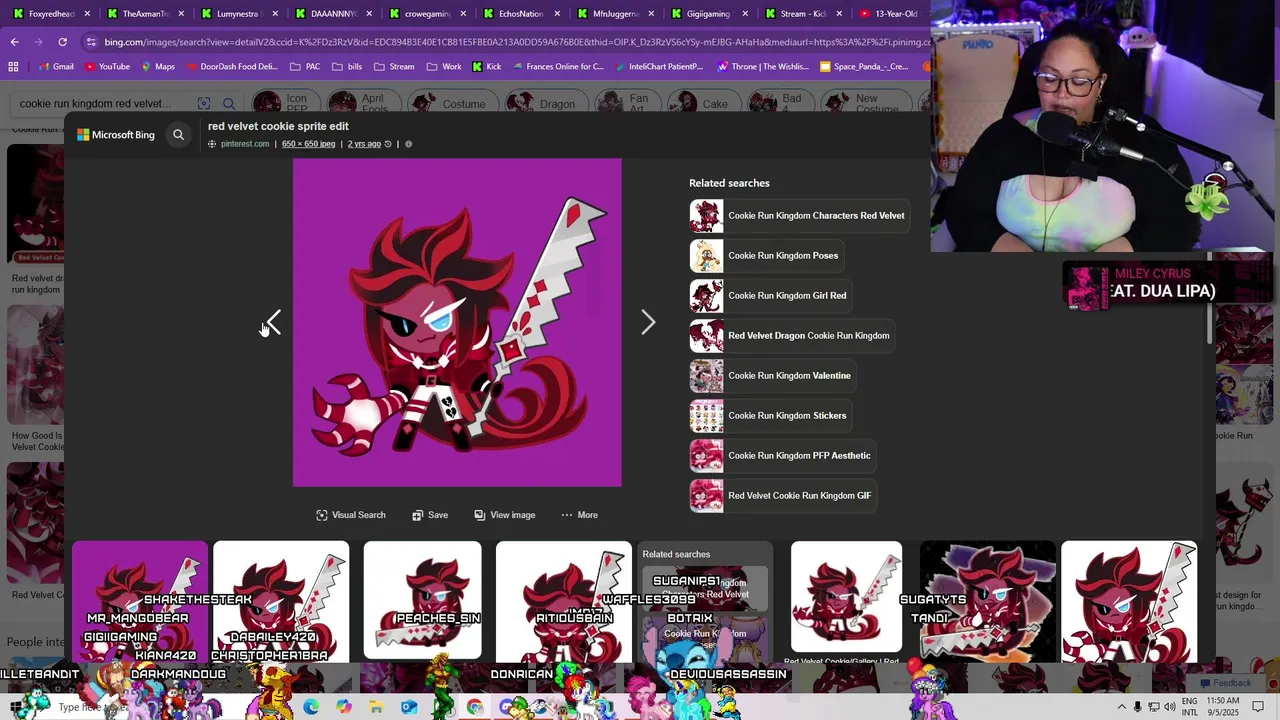The height and width of the screenshot is (720, 1280).
Task: Open the pinterest.com source link
Action: [245, 144]
